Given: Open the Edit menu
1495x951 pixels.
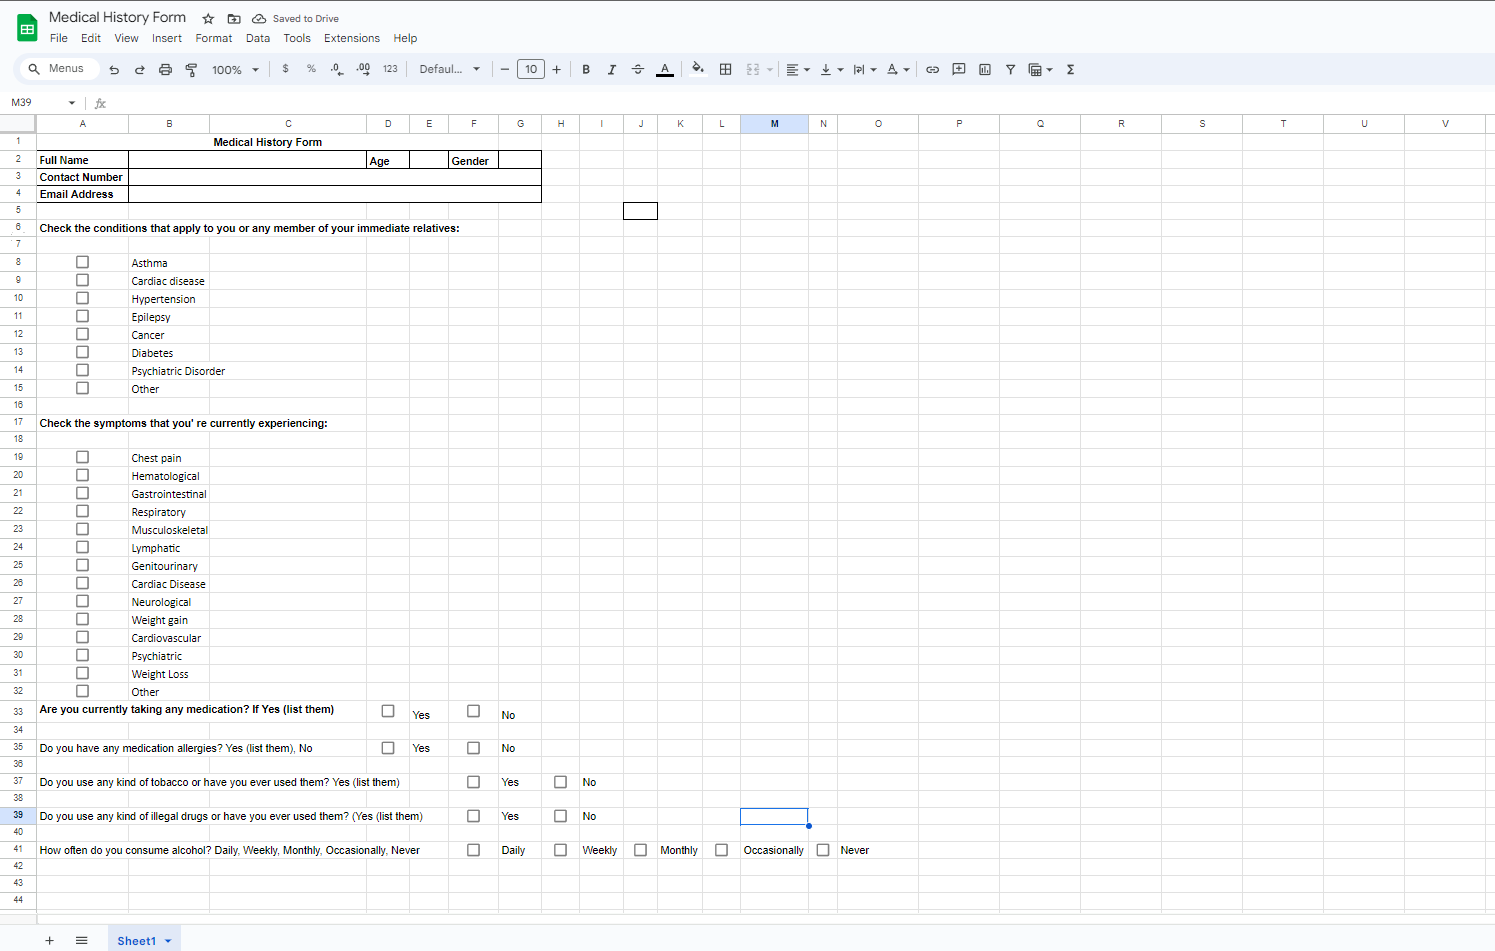Looking at the screenshot, I should (x=91, y=38).
